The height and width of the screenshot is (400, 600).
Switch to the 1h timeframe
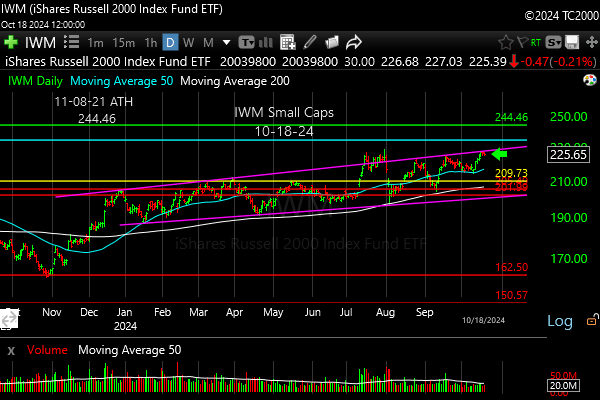click(150, 43)
